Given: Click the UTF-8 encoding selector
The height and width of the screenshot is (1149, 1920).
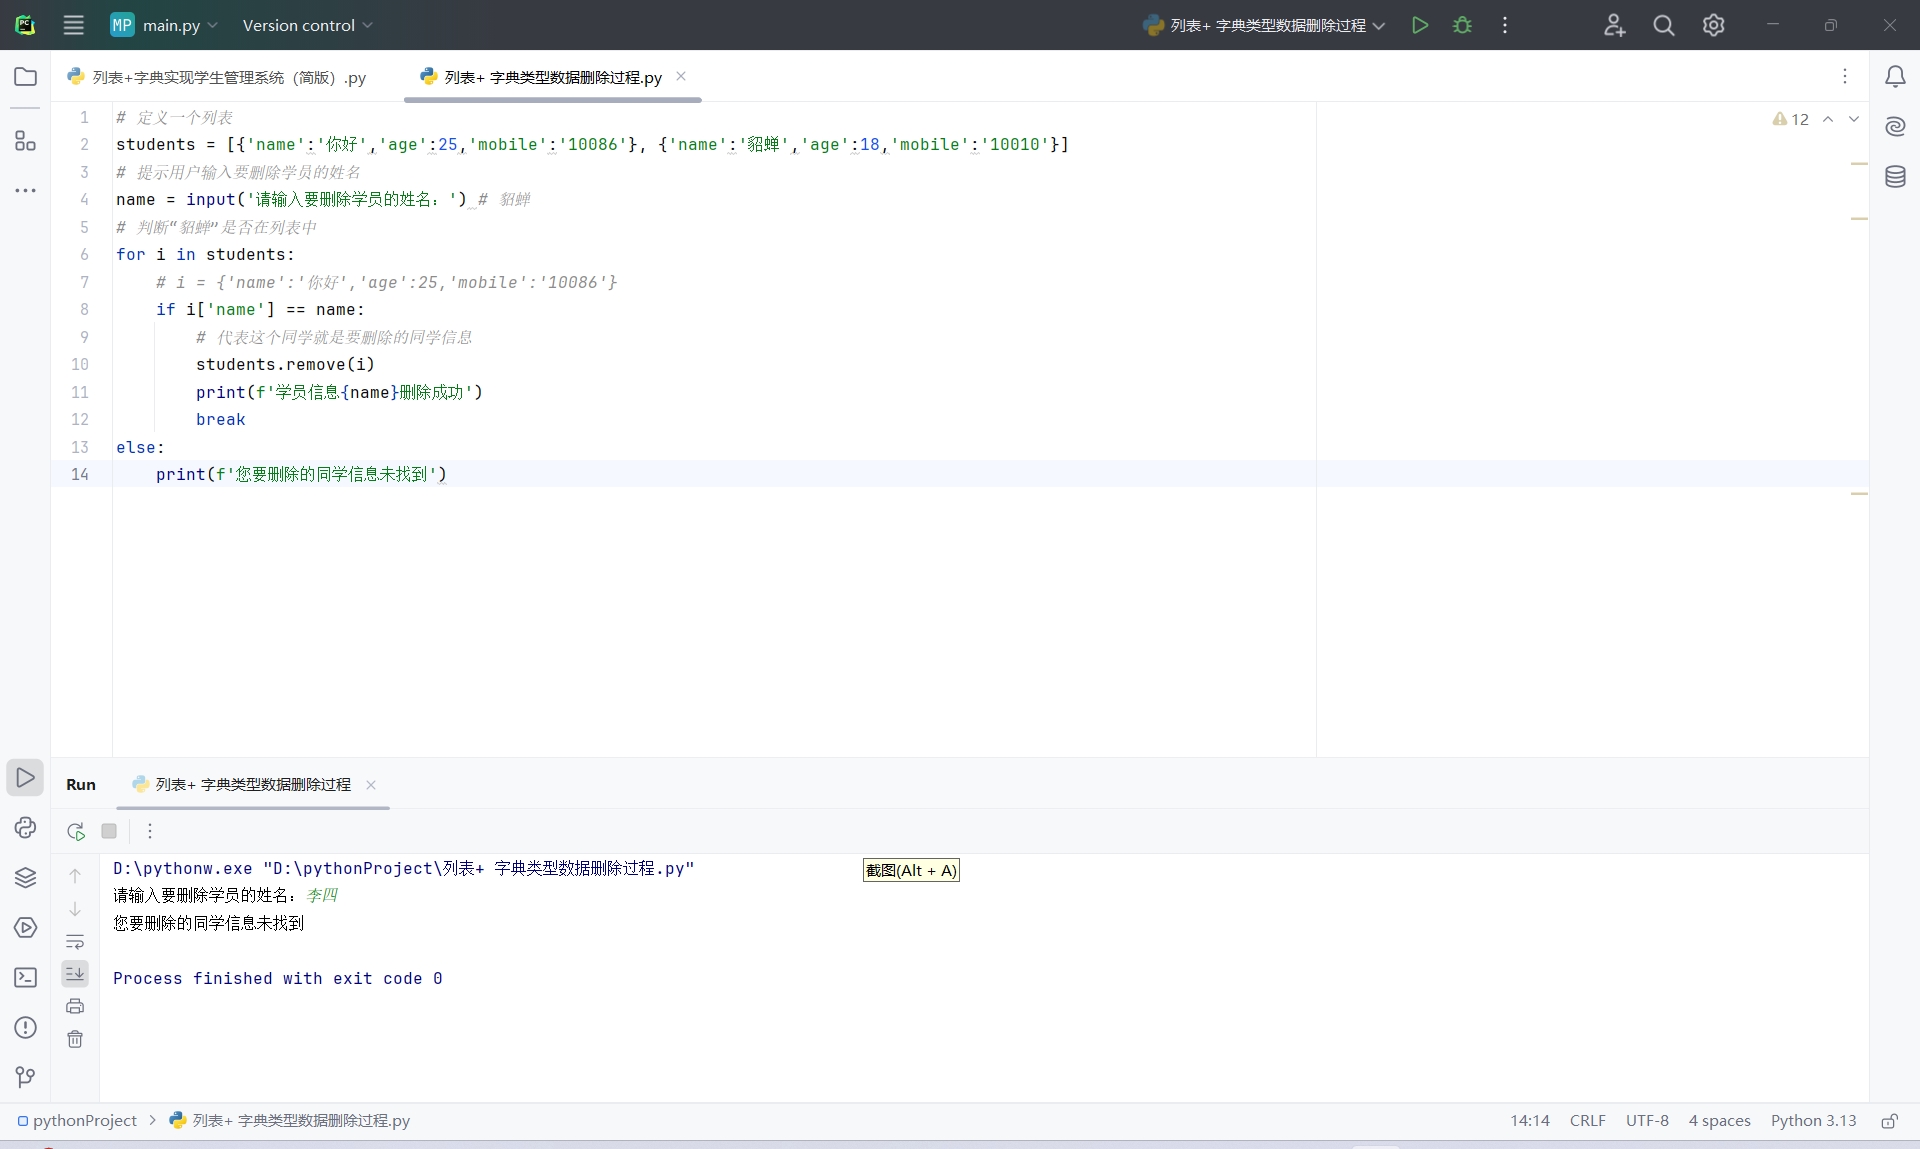Looking at the screenshot, I should click(x=1647, y=1121).
